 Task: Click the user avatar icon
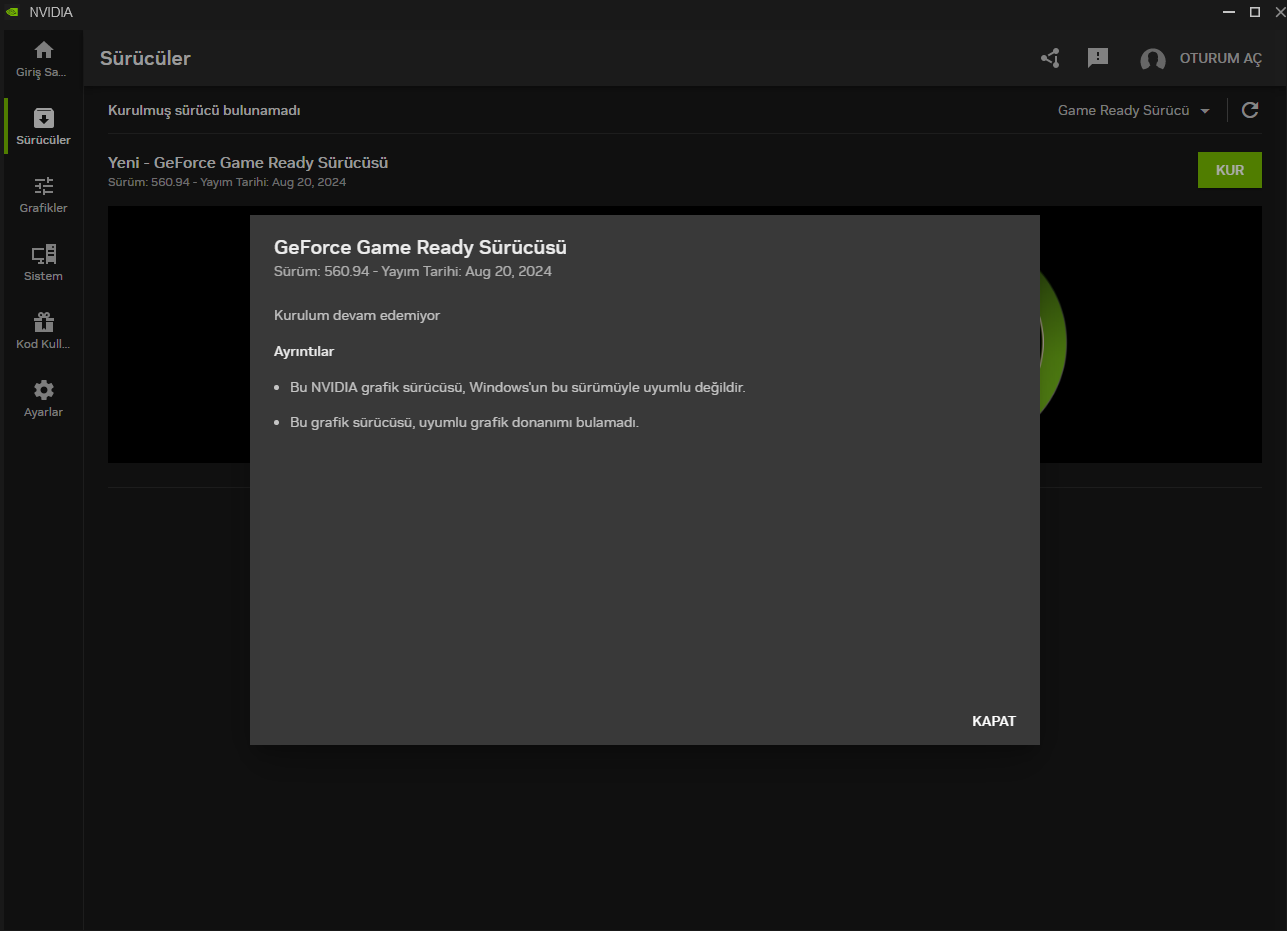coord(1153,59)
